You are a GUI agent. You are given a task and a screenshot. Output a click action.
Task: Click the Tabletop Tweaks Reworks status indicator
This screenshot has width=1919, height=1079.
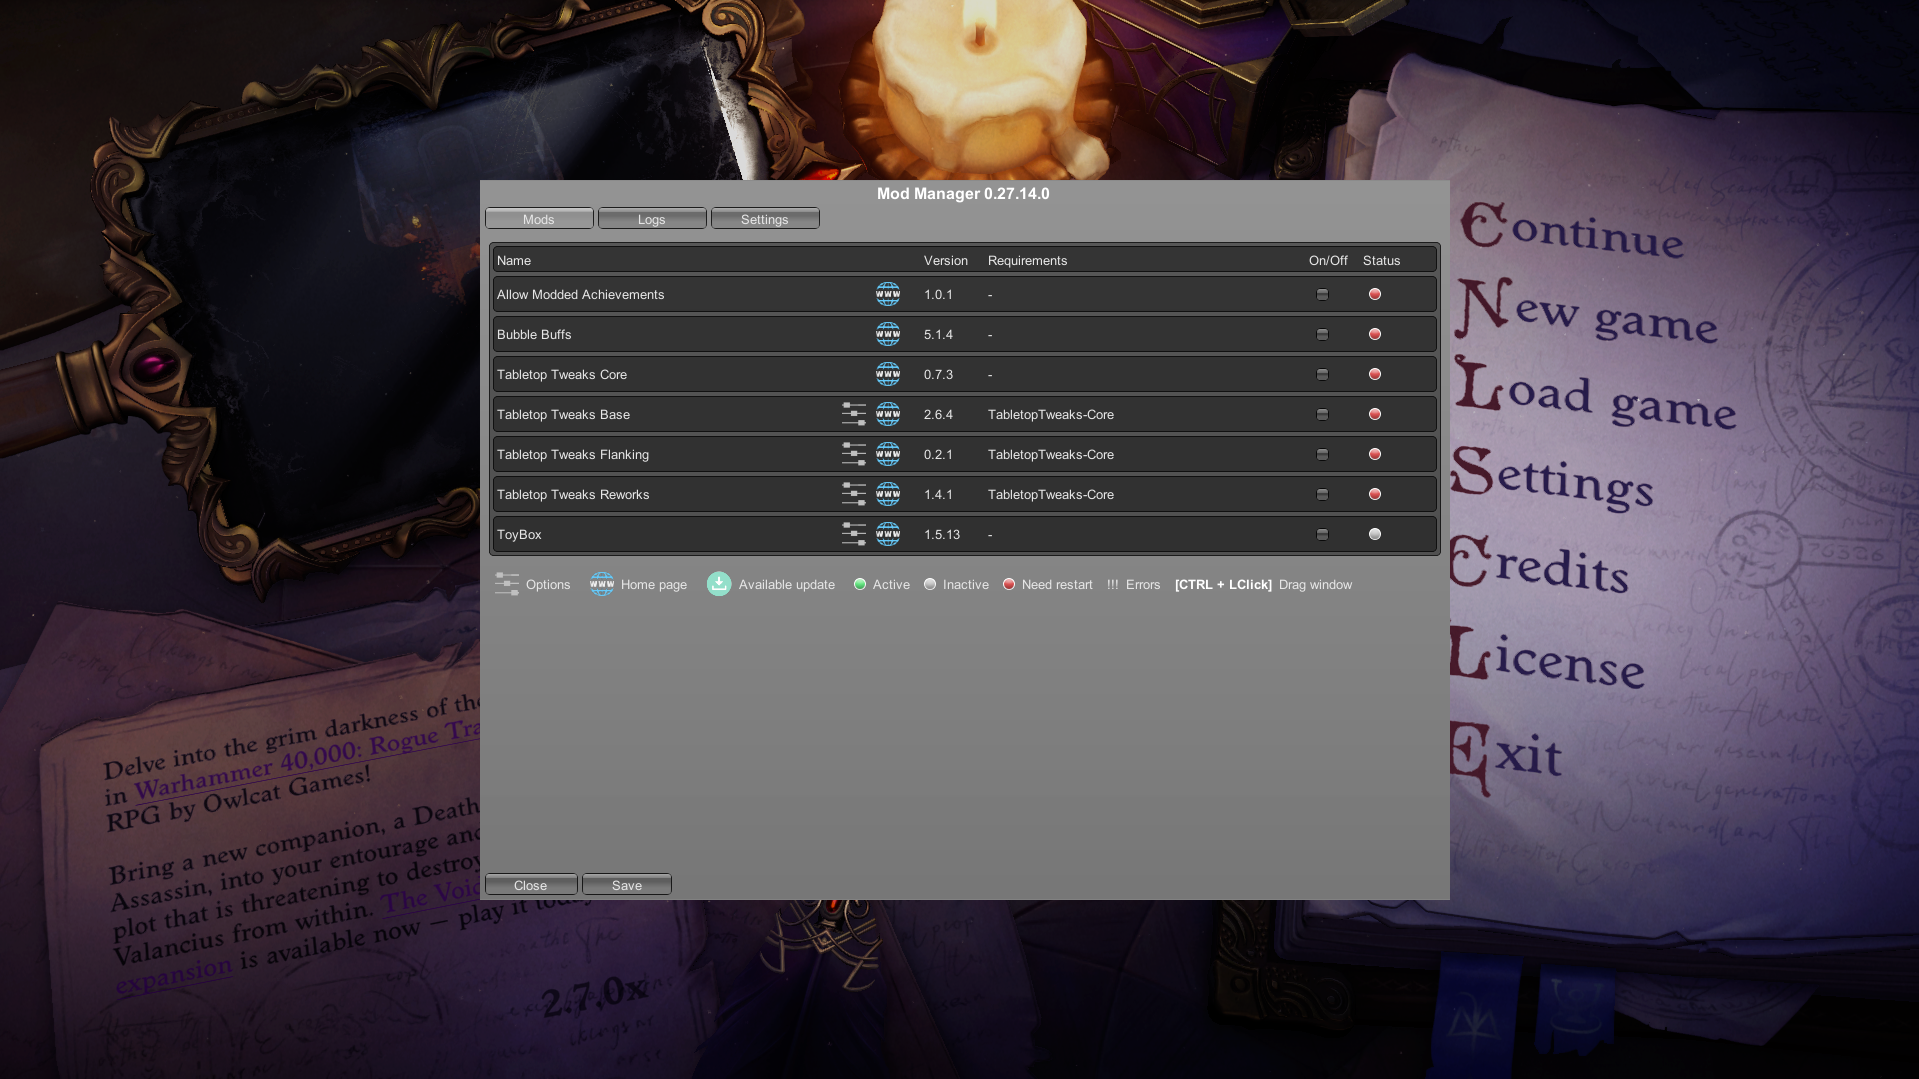click(x=1375, y=494)
